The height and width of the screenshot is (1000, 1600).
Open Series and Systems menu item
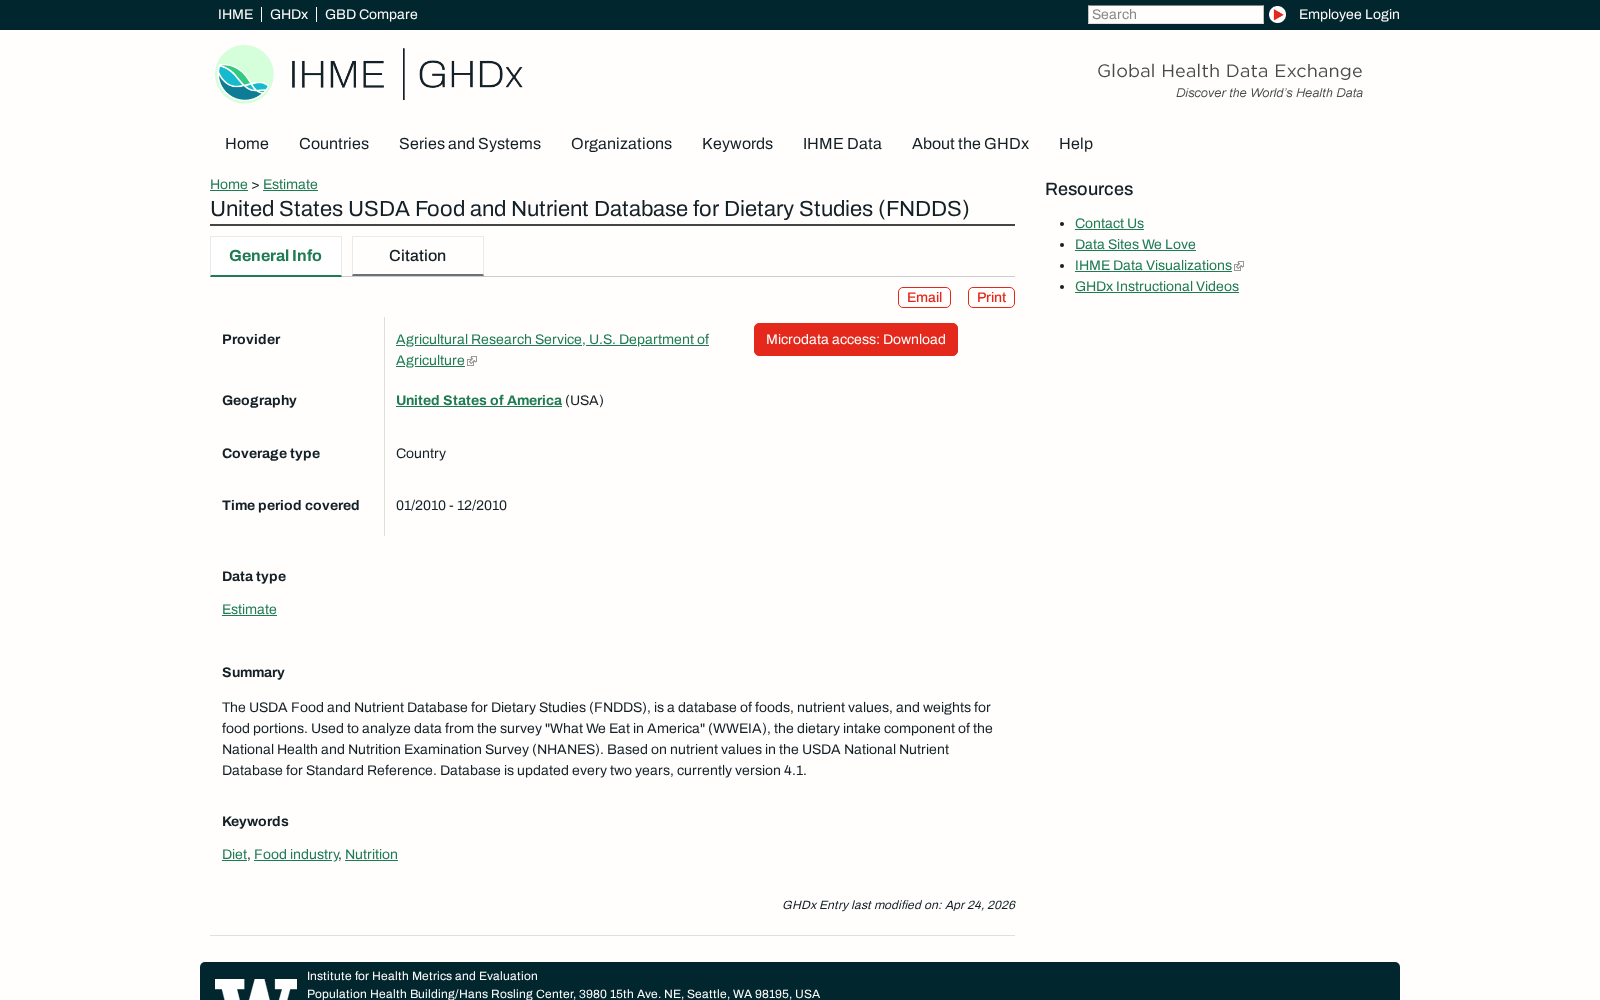470,144
